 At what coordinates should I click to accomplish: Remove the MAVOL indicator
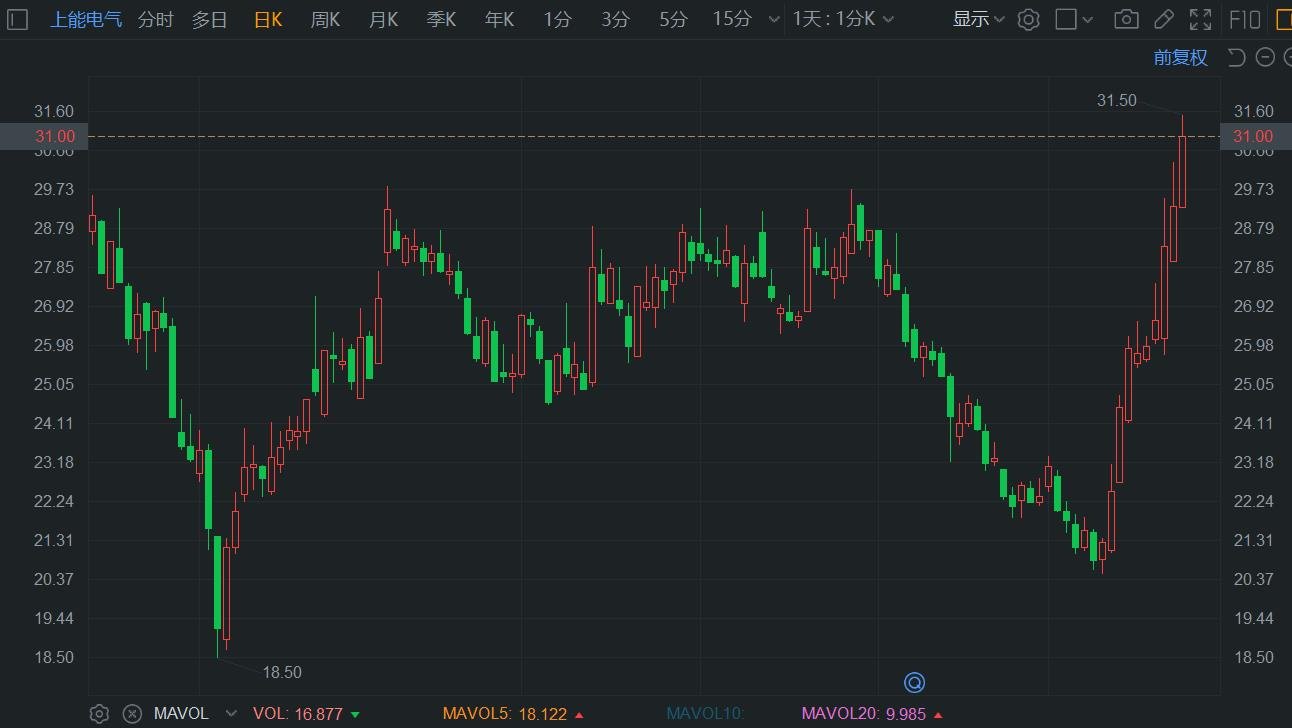click(132, 714)
